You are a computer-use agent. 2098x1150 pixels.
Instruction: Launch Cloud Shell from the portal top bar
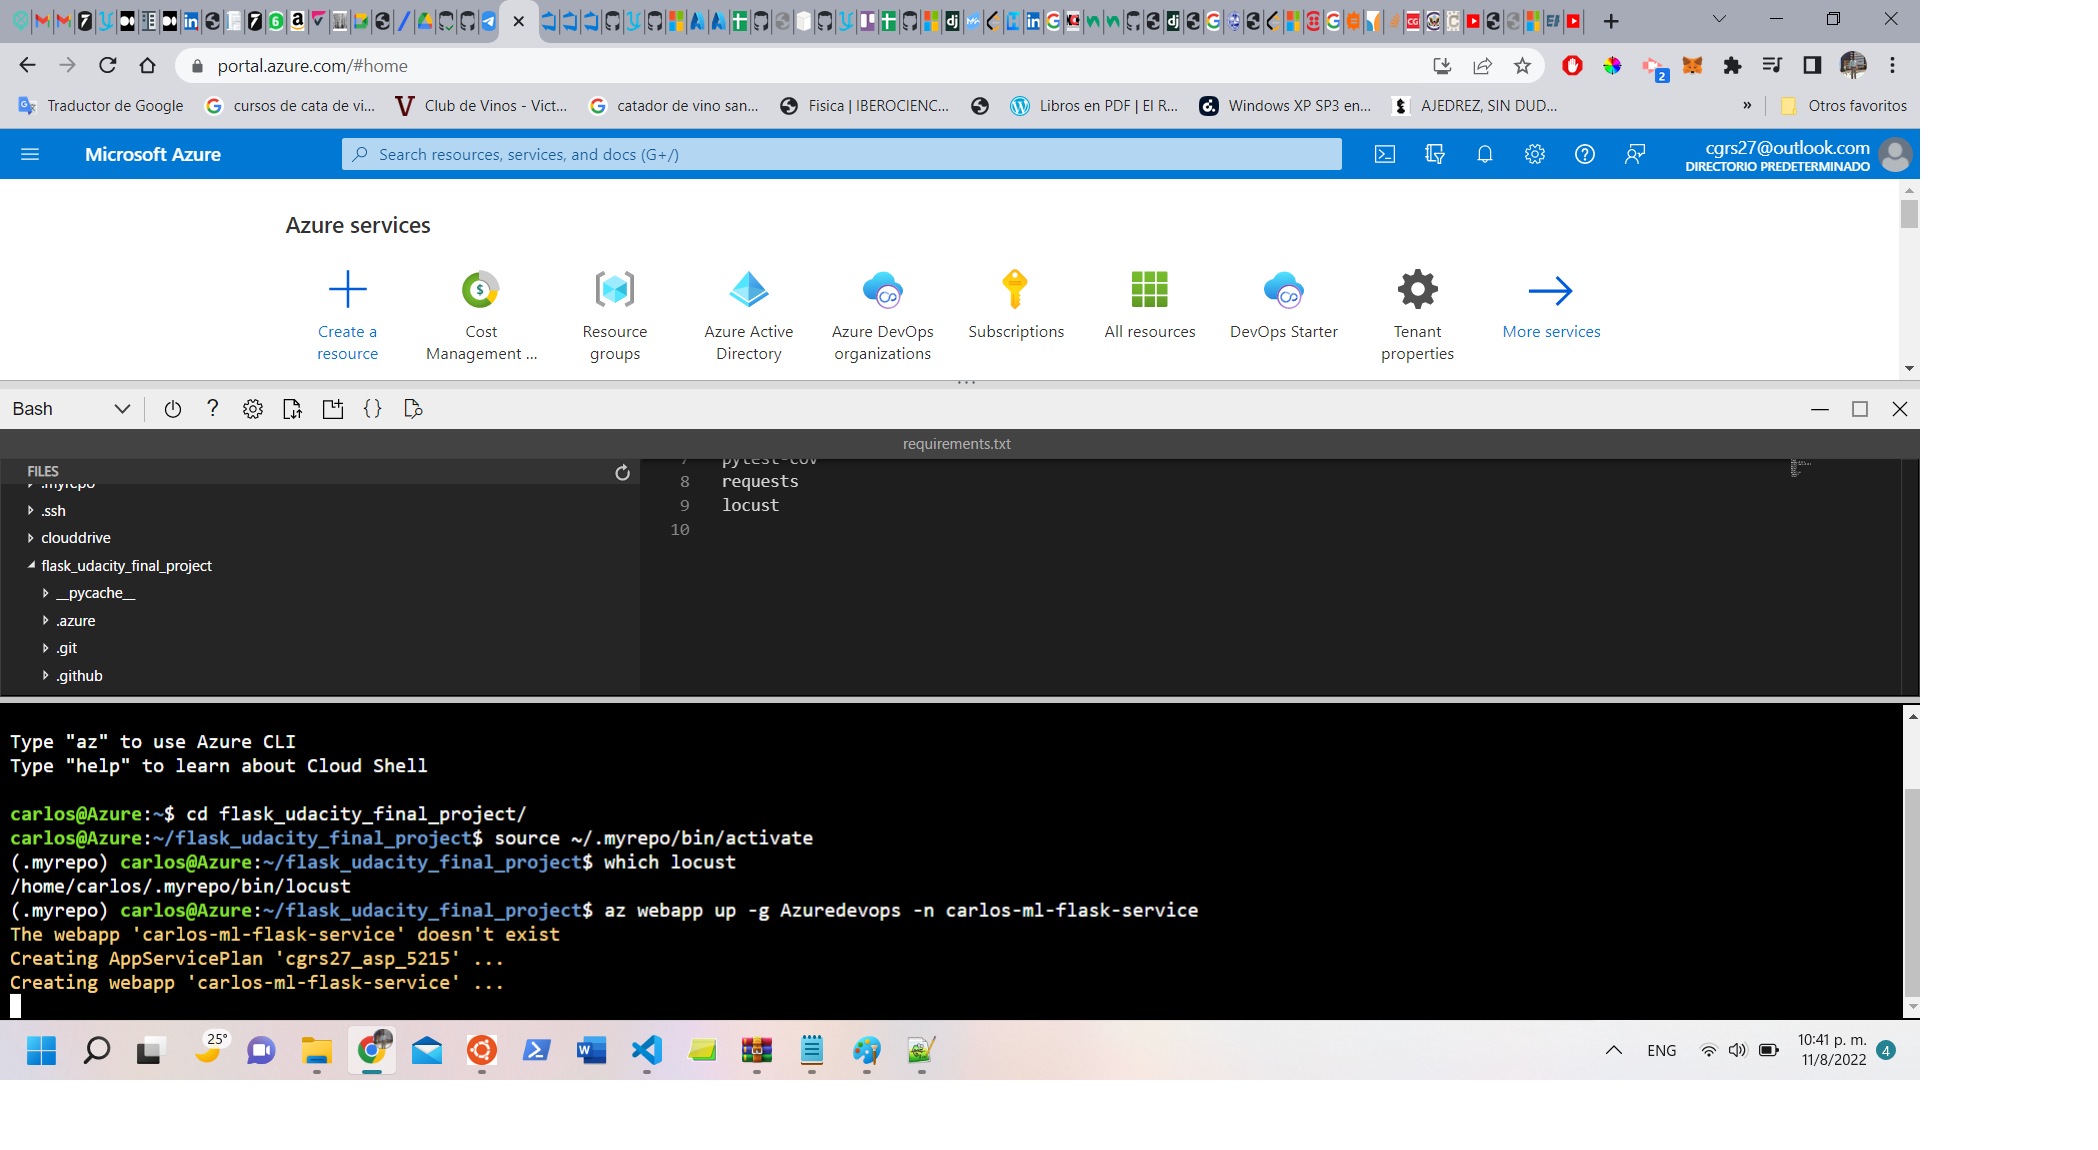[1385, 154]
